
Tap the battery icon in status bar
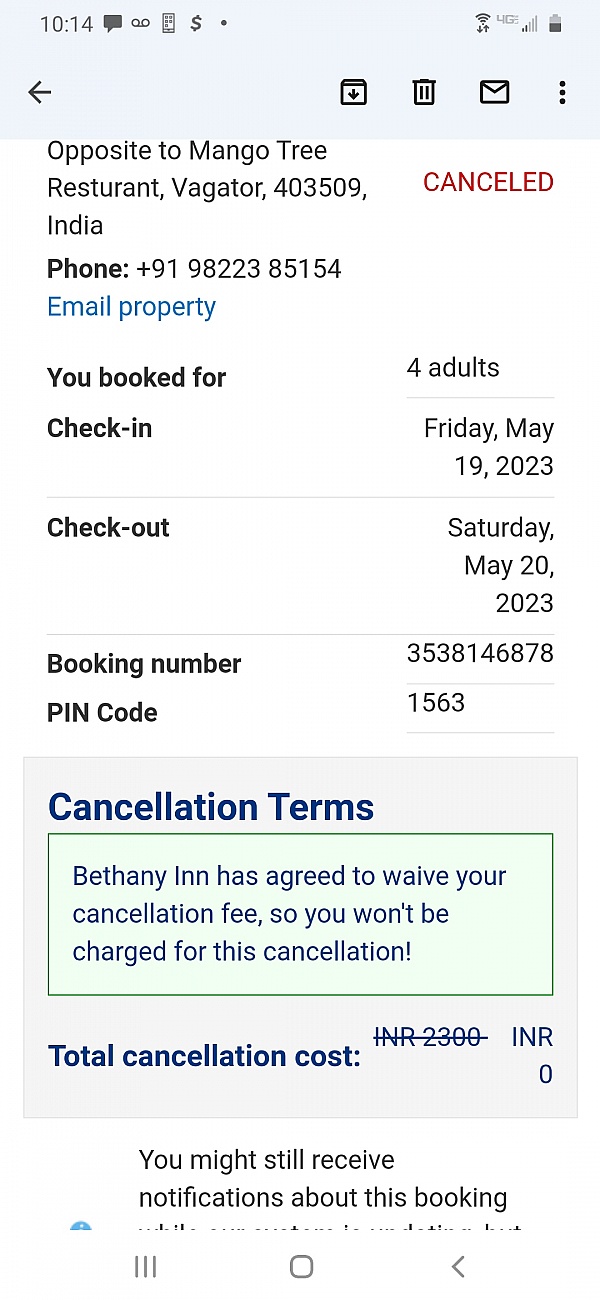point(556,23)
